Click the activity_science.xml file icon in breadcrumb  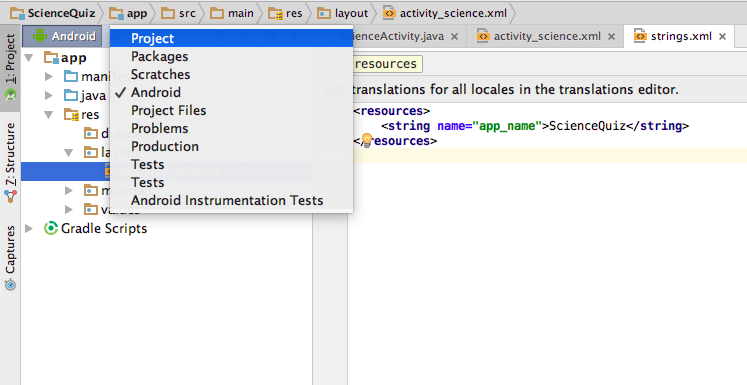[389, 13]
